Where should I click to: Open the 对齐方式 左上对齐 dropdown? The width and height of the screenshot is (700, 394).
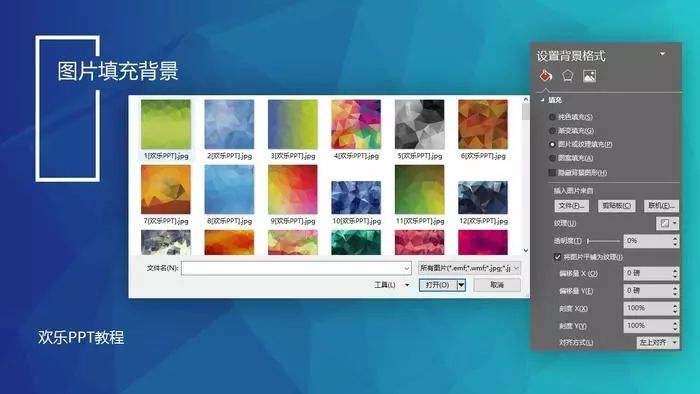tap(658, 342)
